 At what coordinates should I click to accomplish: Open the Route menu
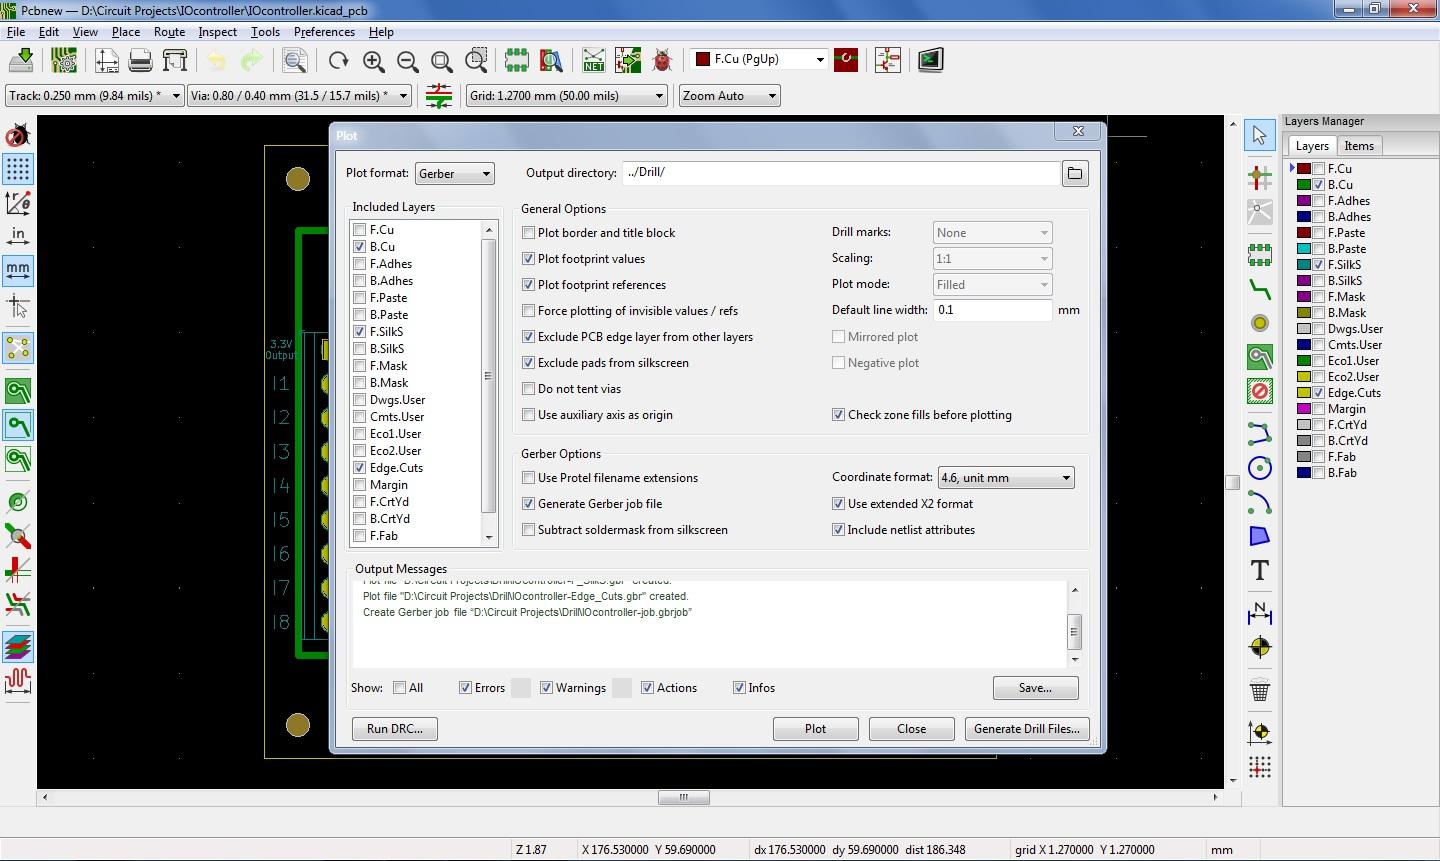[169, 32]
